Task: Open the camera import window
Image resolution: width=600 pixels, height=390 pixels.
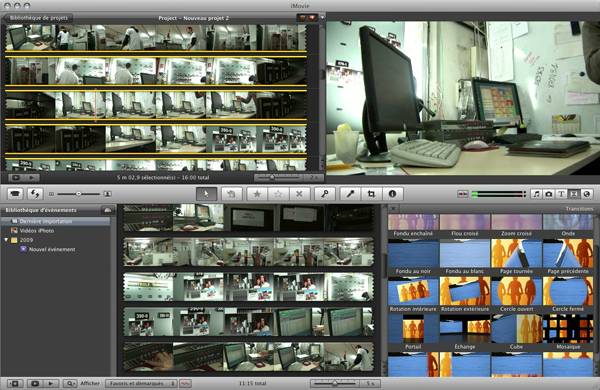Action: tap(15, 194)
